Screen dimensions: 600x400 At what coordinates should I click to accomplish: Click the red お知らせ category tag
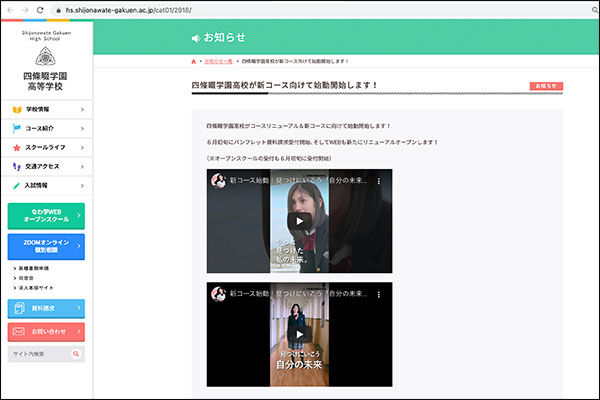coord(546,86)
